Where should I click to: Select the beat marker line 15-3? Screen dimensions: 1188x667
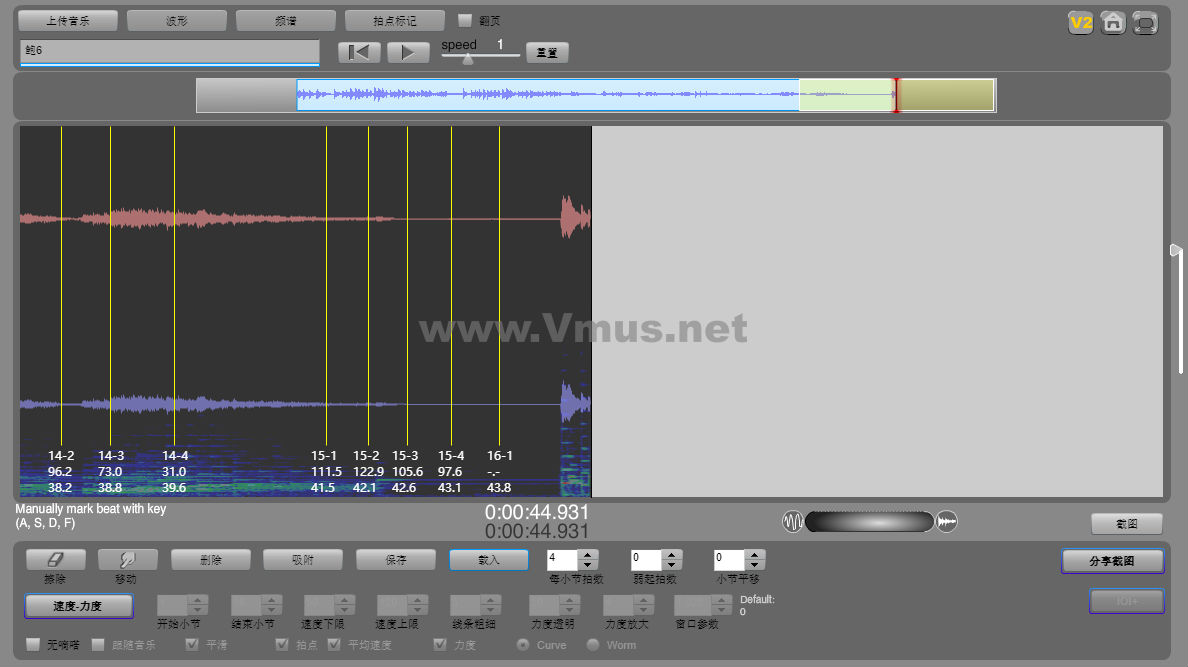408,288
